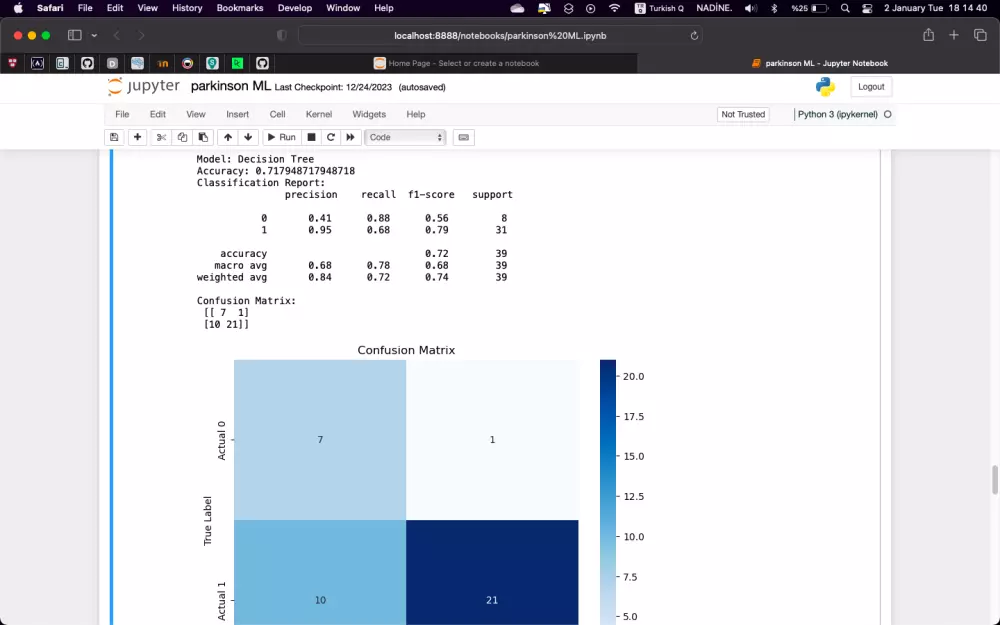The image size is (1000, 625).
Task: Click the heatmap cell showing 7
Action: click(x=320, y=439)
